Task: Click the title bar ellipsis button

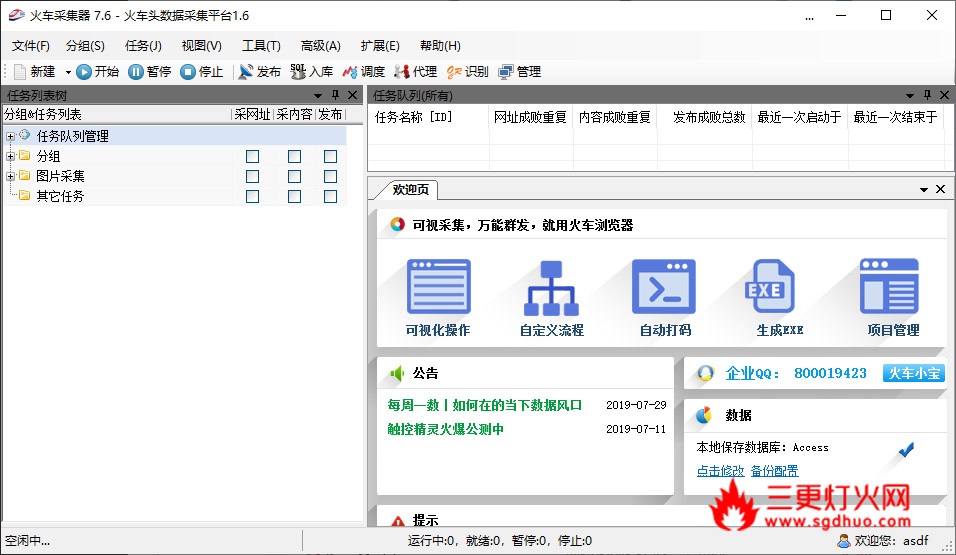Action: click(809, 16)
